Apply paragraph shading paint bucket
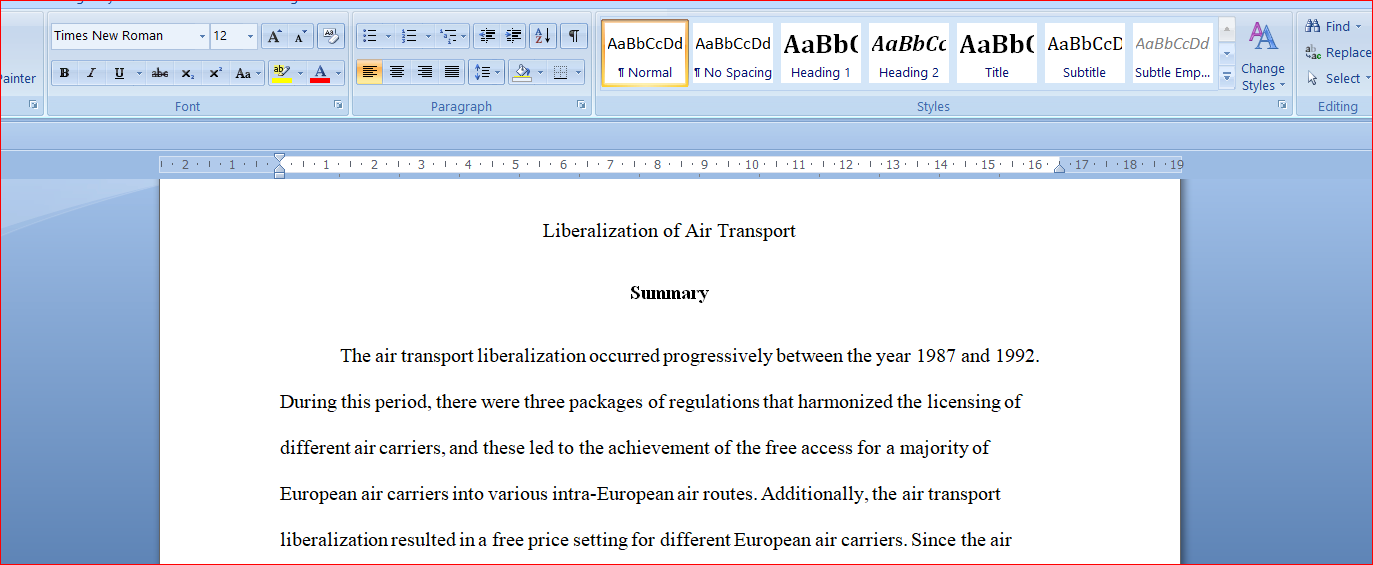The width and height of the screenshot is (1373, 565). tap(520, 72)
